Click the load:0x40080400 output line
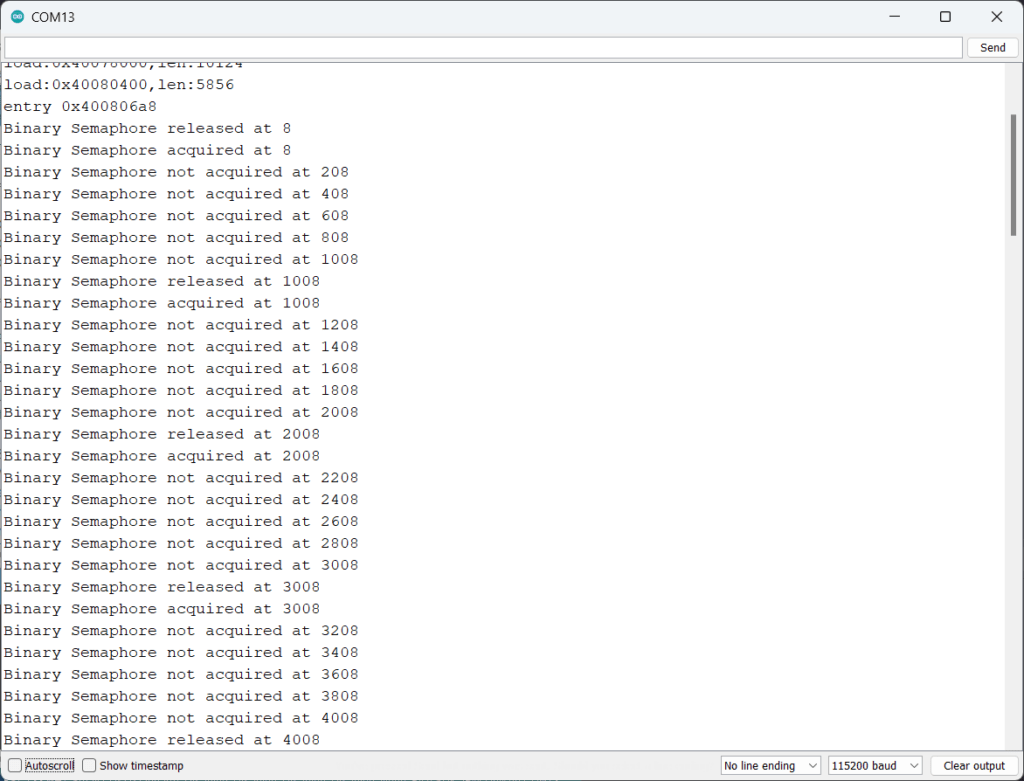The width and height of the screenshot is (1024, 781). (x=120, y=84)
